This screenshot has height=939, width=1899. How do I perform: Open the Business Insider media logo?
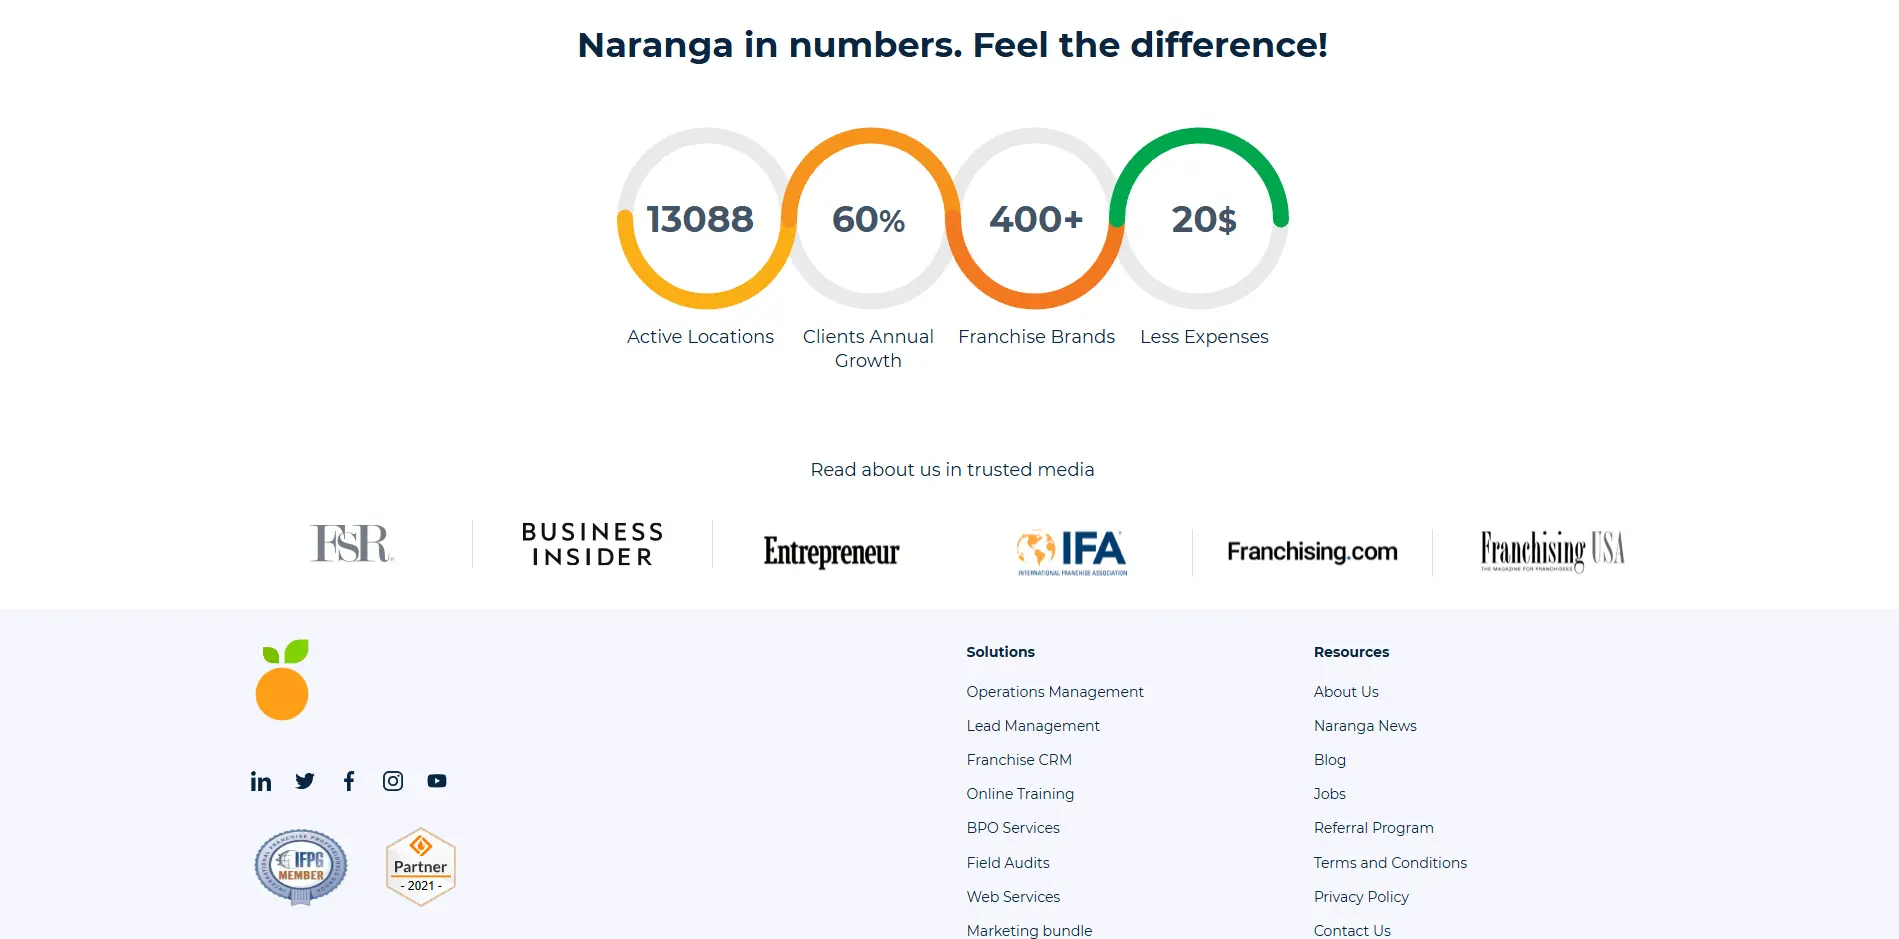coord(589,543)
